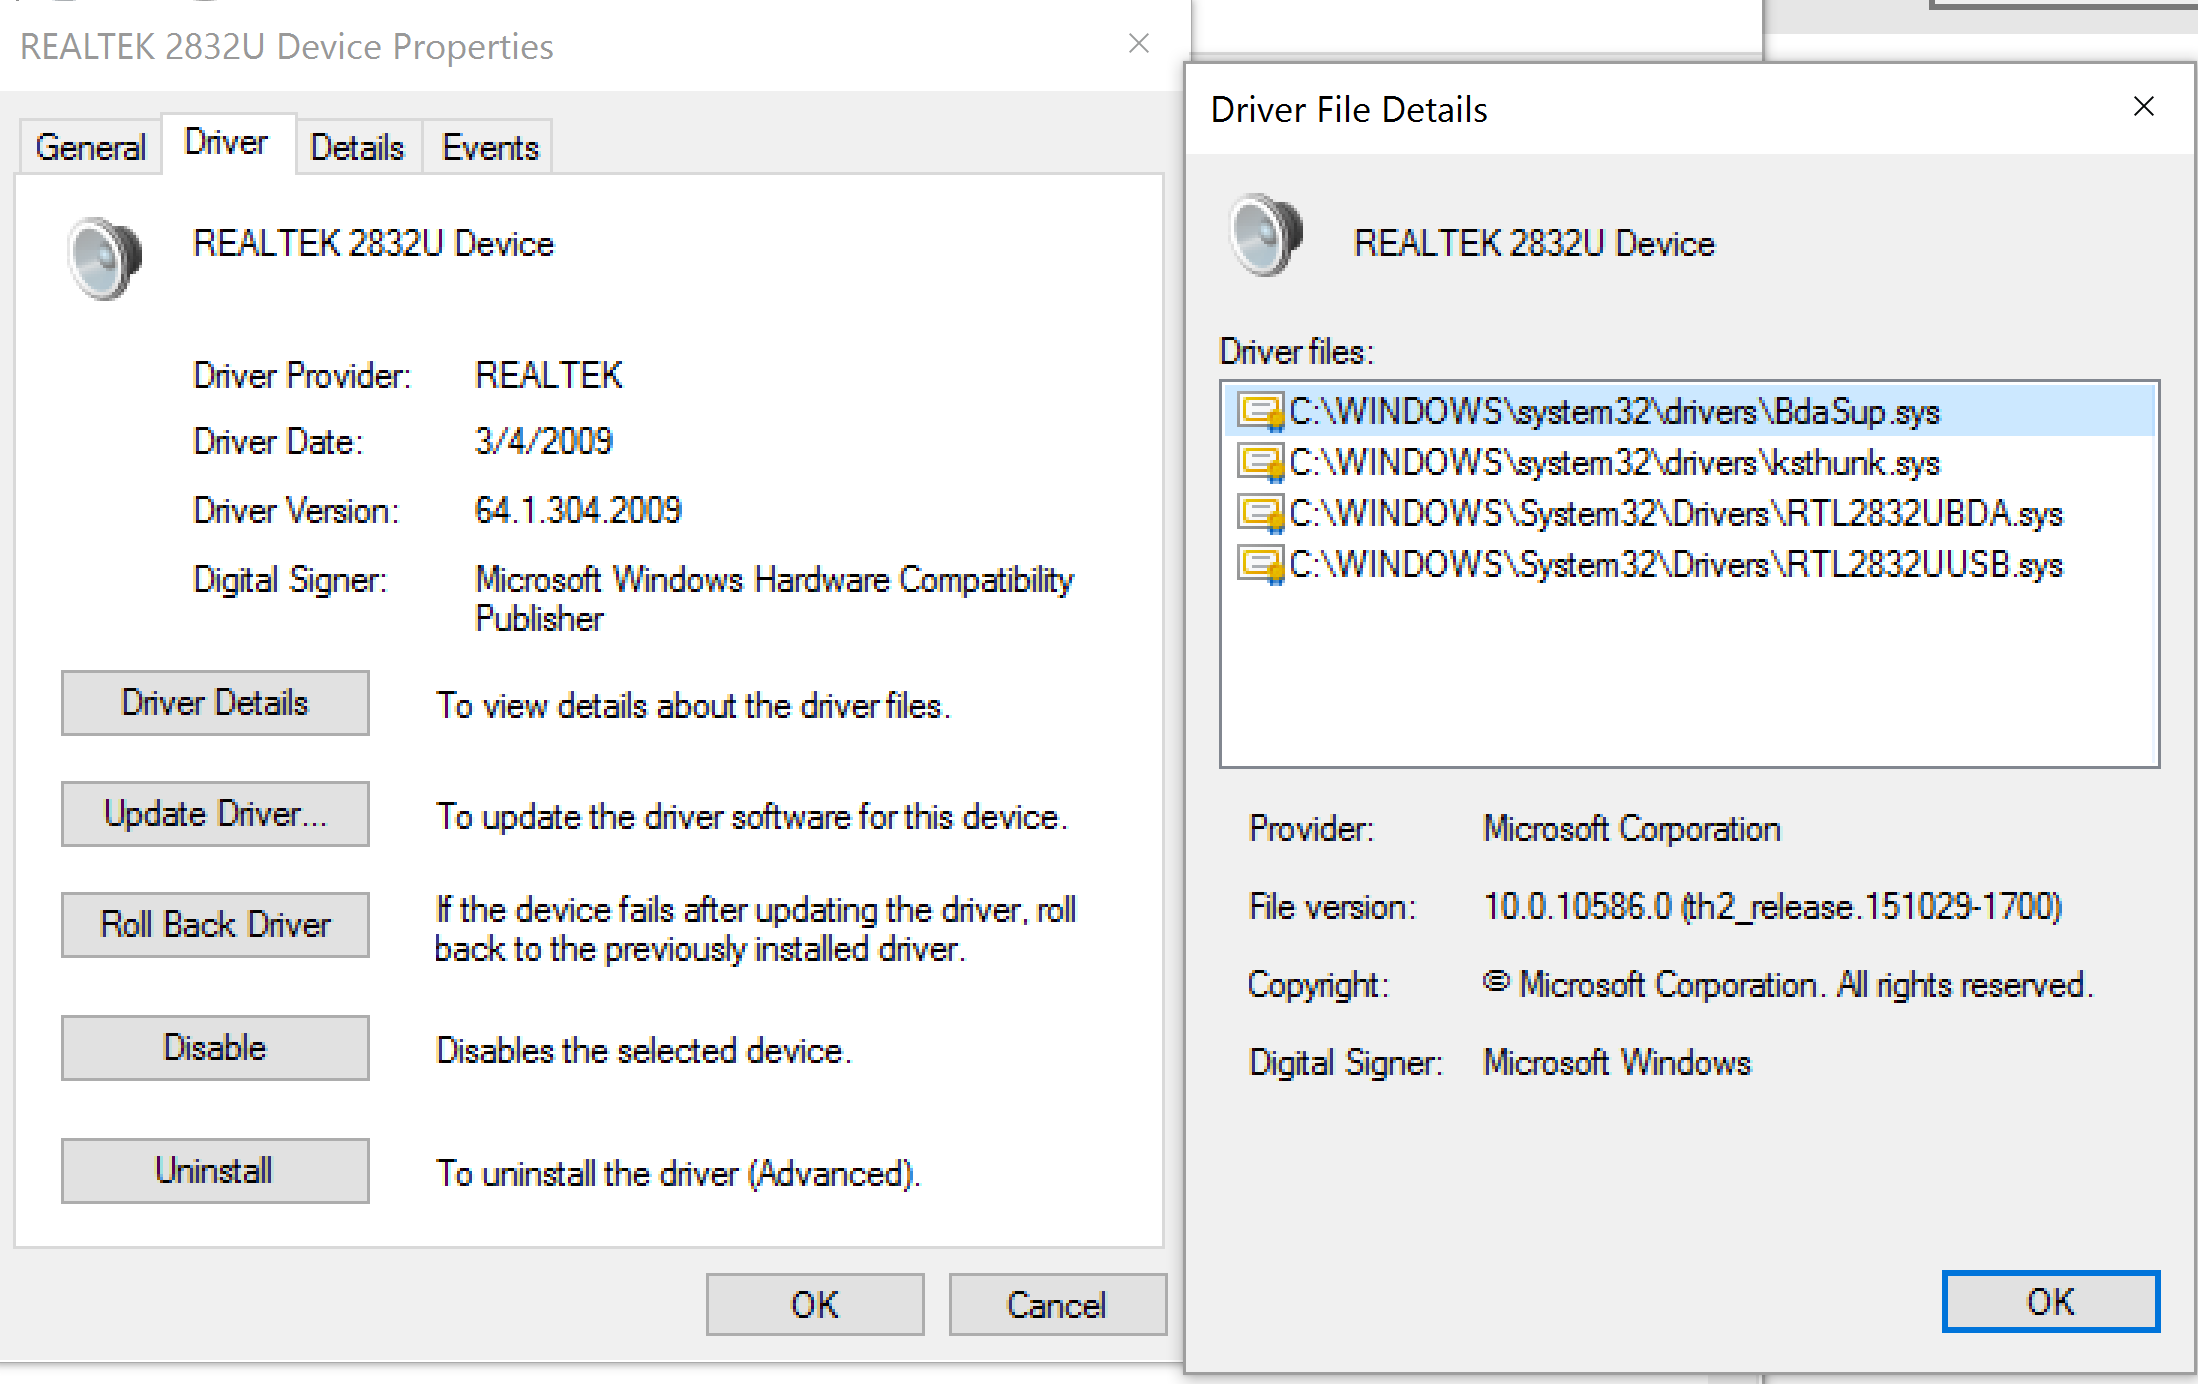The width and height of the screenshot is (2198, 1384).
Task: Click the speaker icon in Driver File Details
Action: tap(1266, 235)
